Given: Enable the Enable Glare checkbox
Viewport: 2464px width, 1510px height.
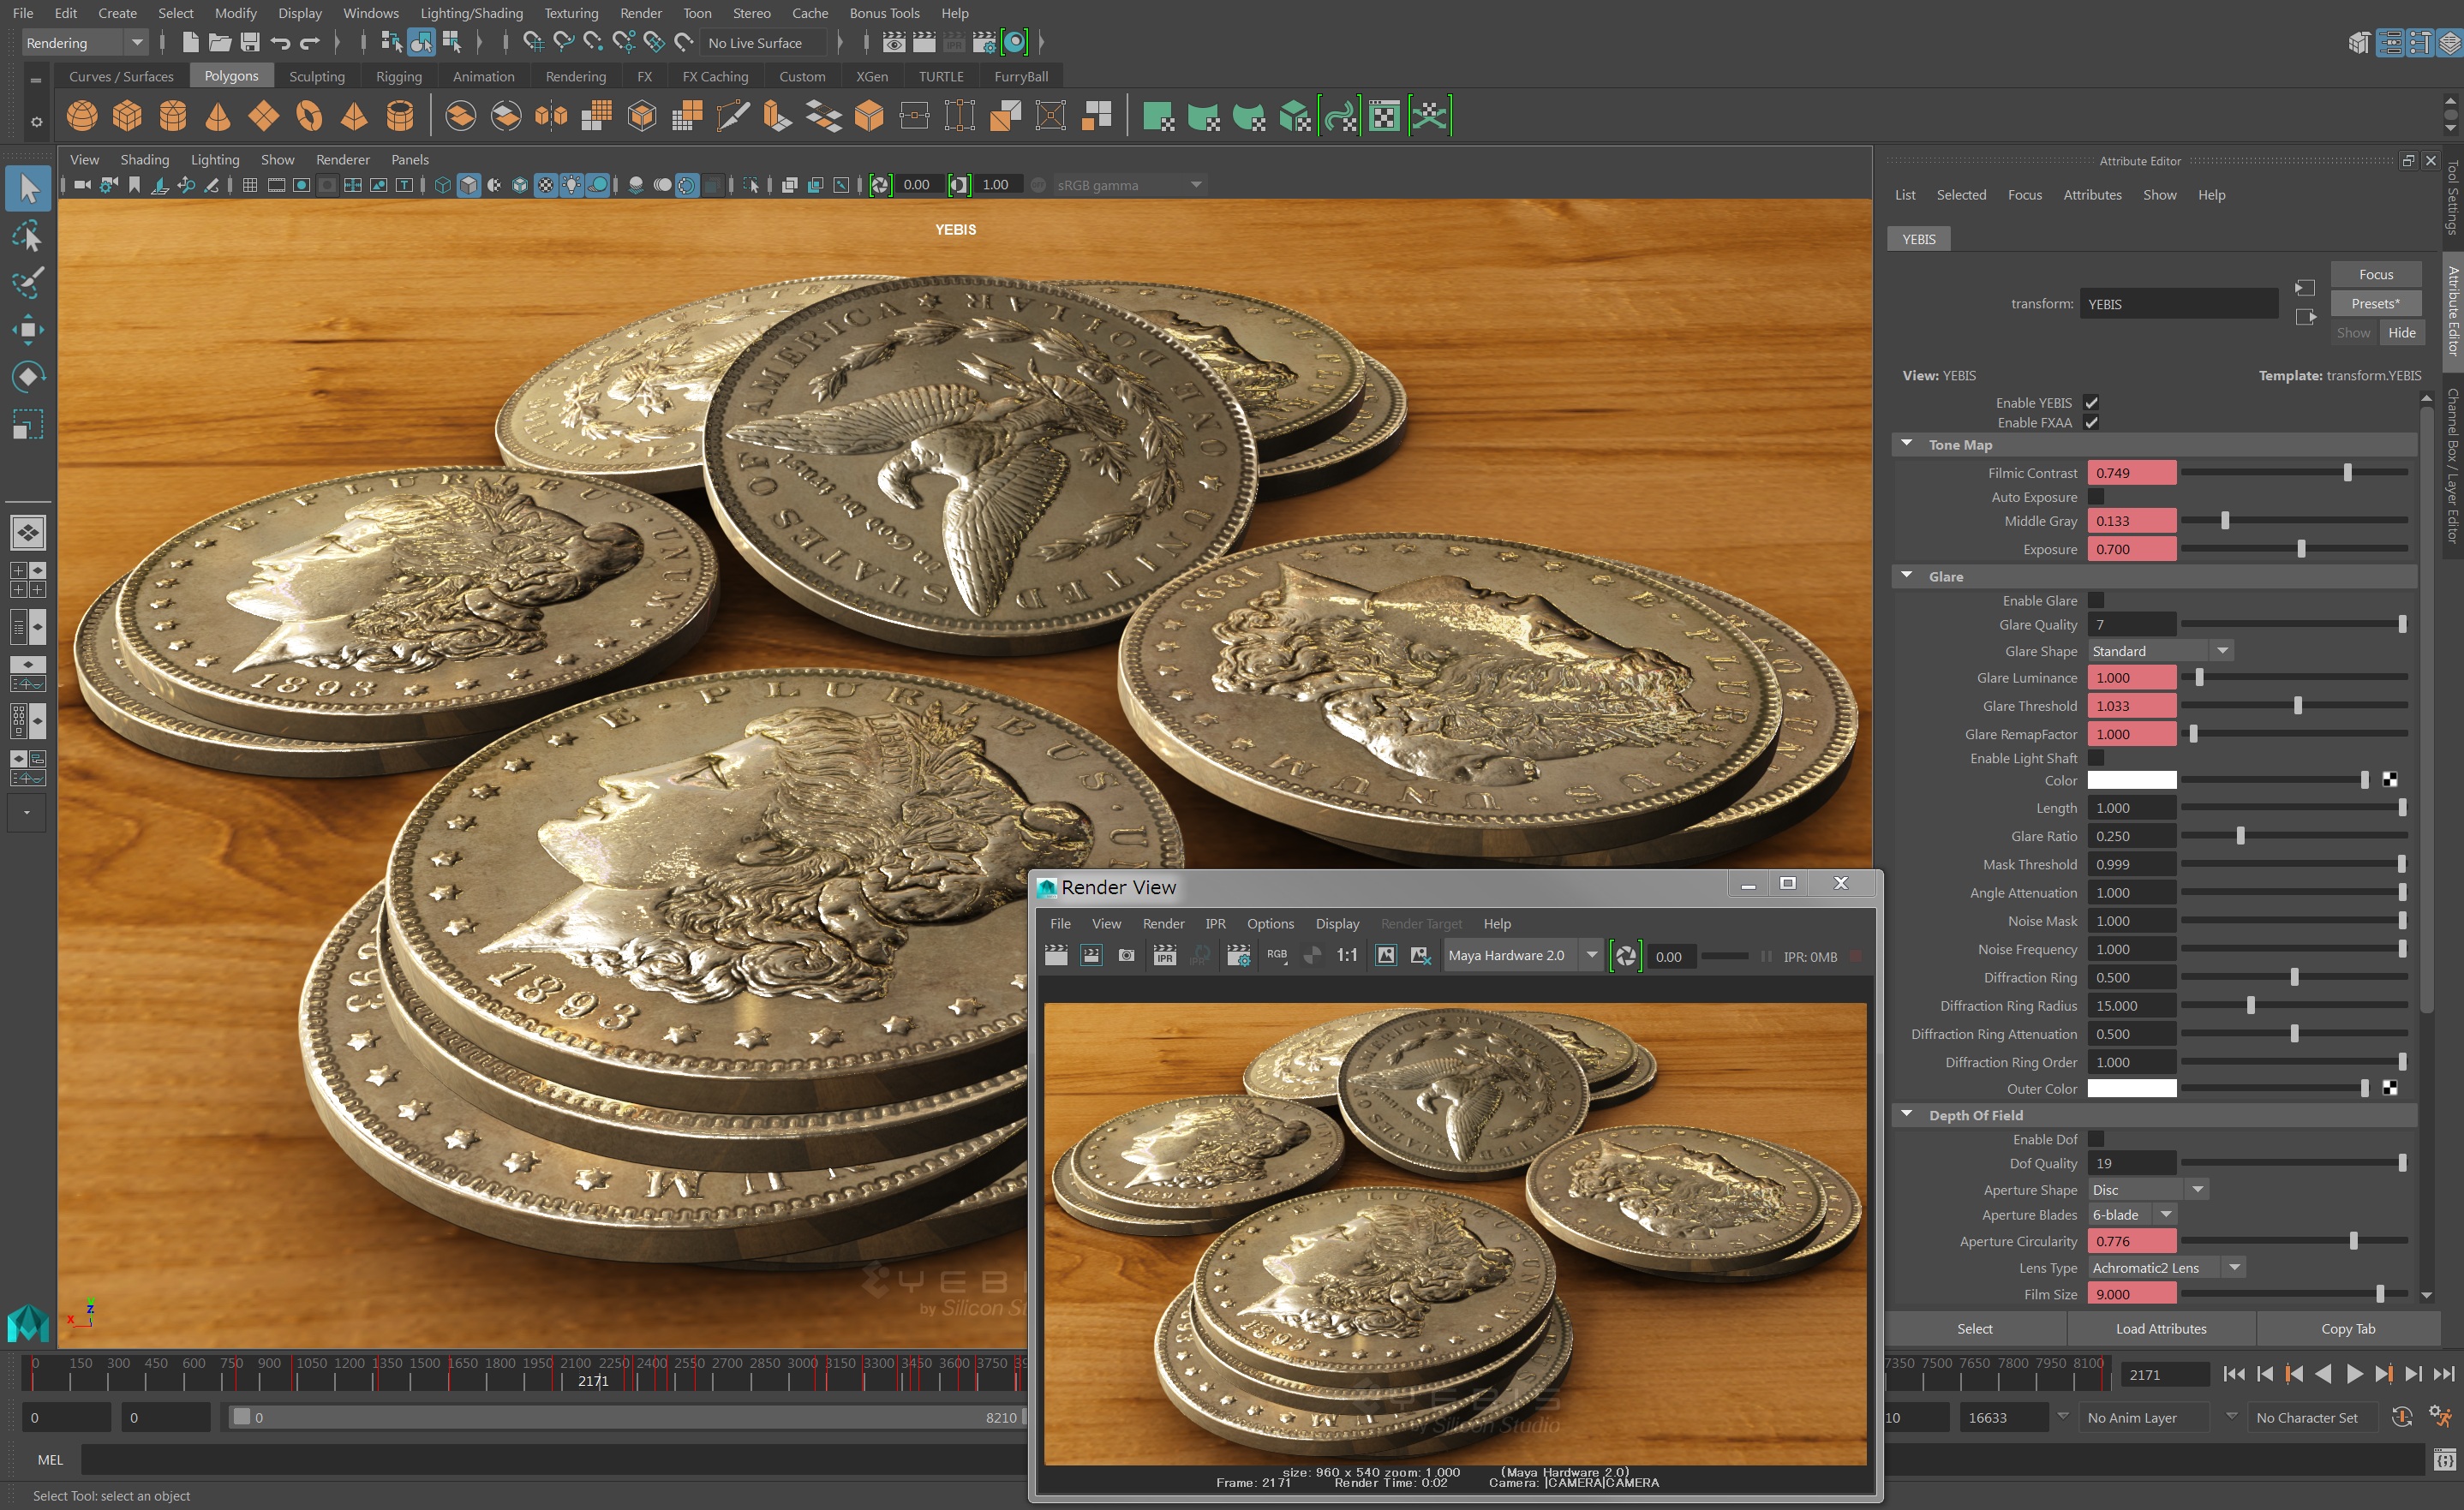Looking at the screenshot, I should pos(2096,600).
